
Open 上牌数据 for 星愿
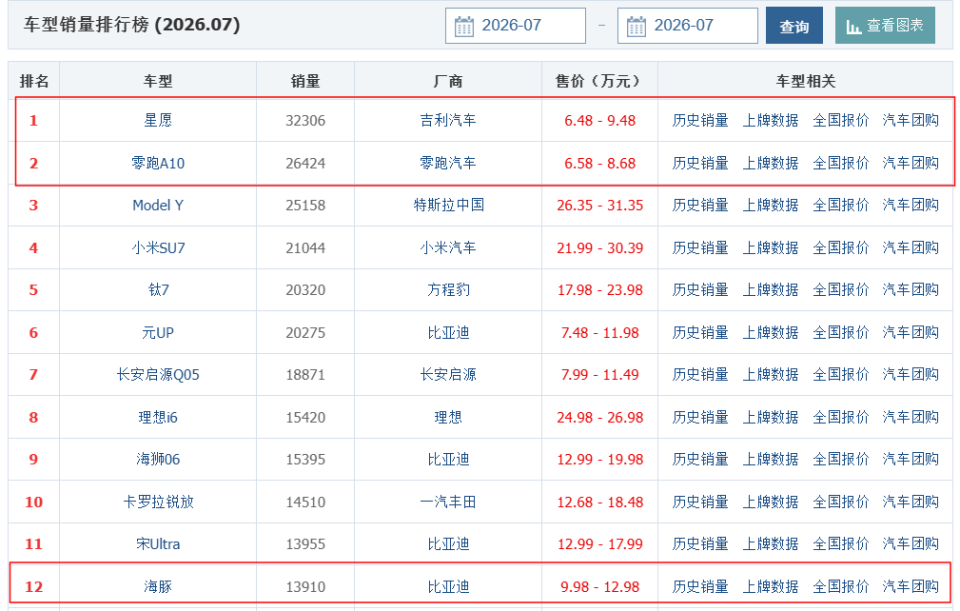[x=770, y=120]
